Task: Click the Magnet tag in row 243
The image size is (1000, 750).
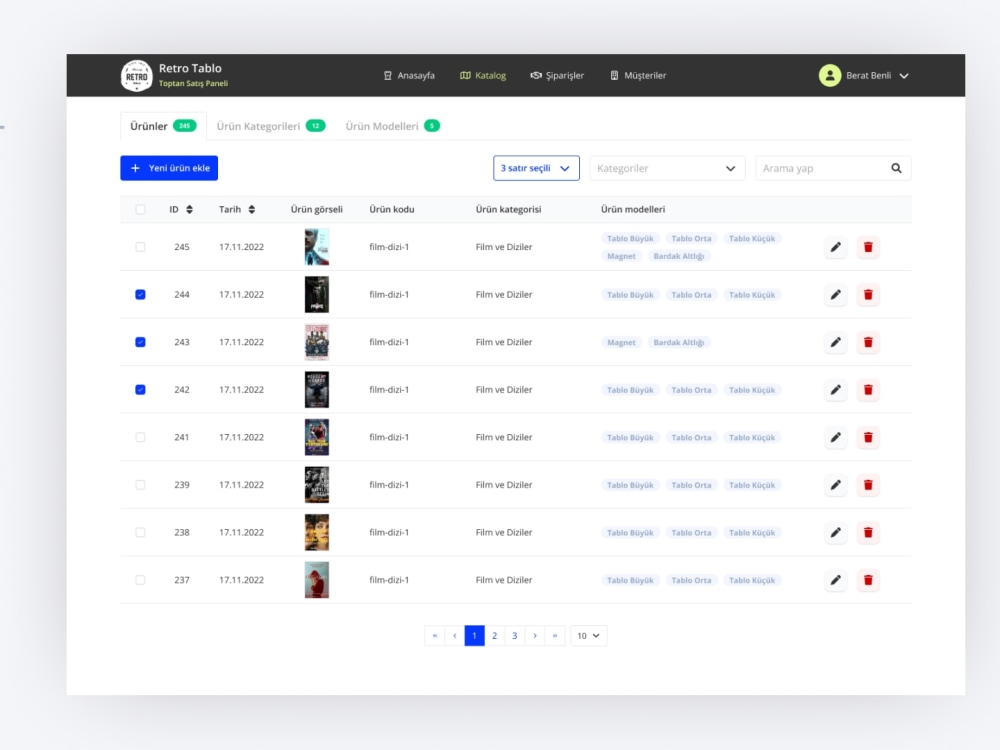Action: pos(621,342)
